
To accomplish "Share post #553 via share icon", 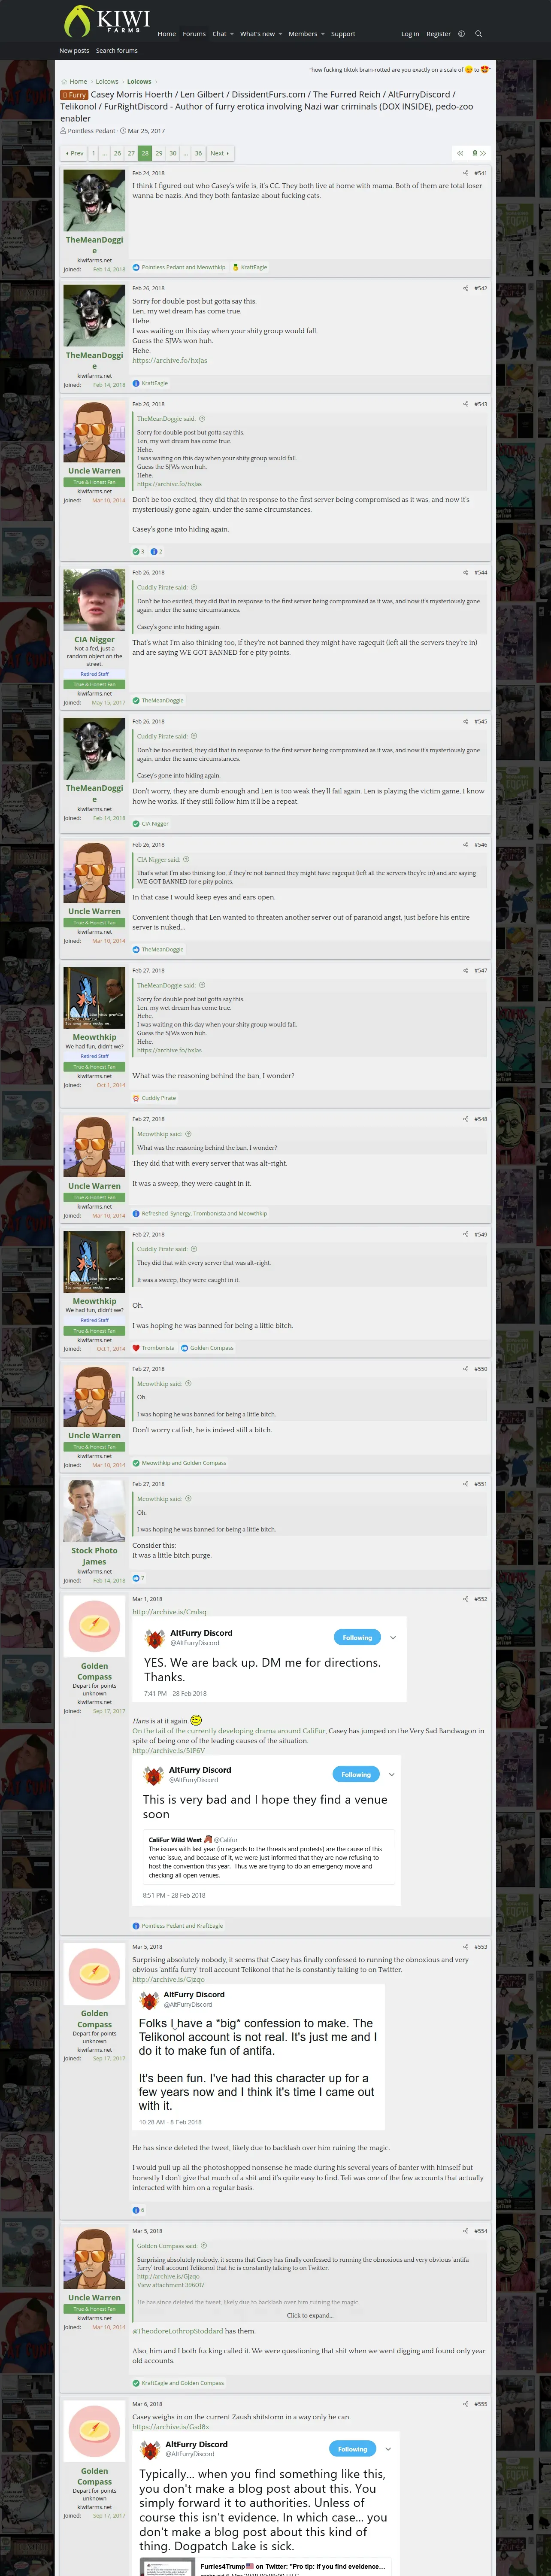I will coord(466,1947).
